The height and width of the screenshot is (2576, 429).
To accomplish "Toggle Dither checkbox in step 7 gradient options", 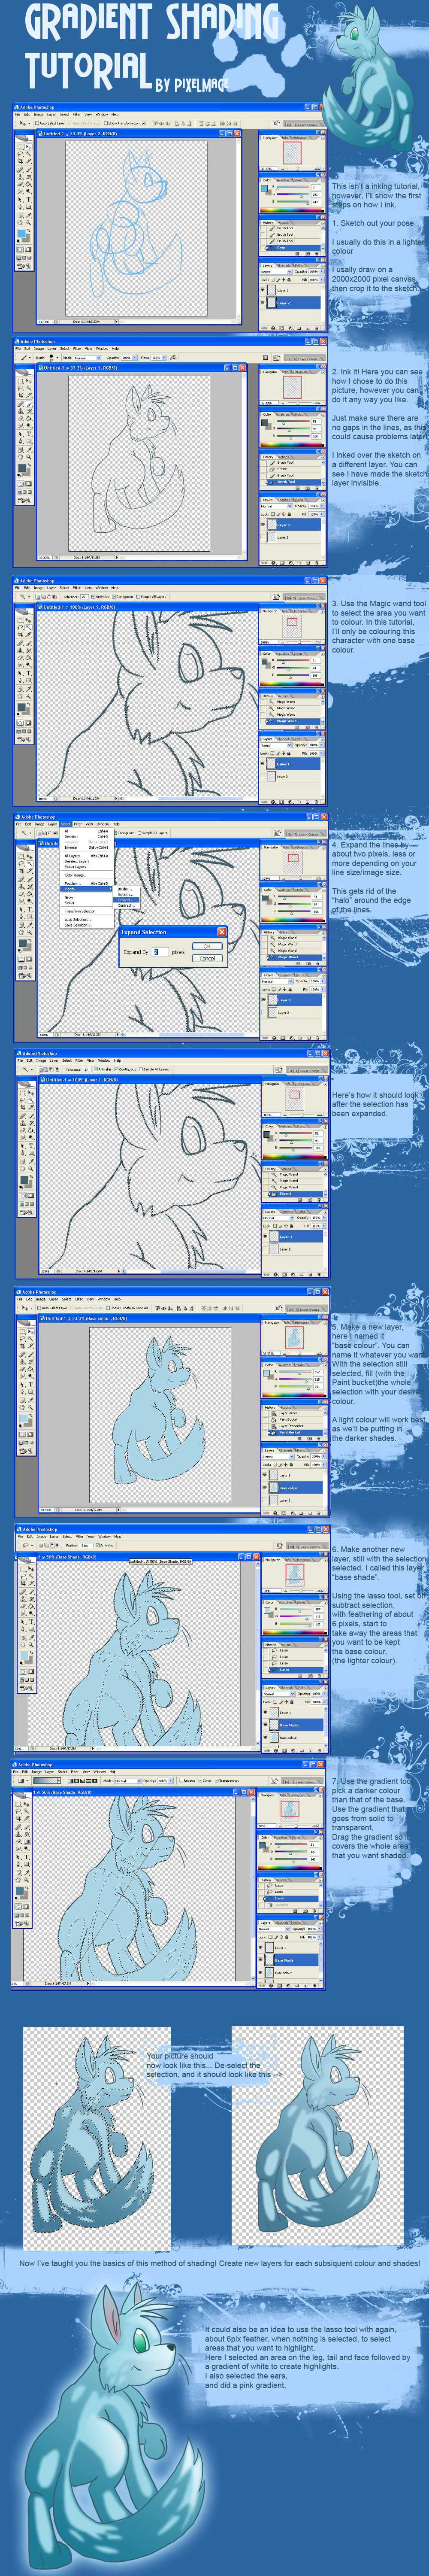I will [x=201, y=1781].
